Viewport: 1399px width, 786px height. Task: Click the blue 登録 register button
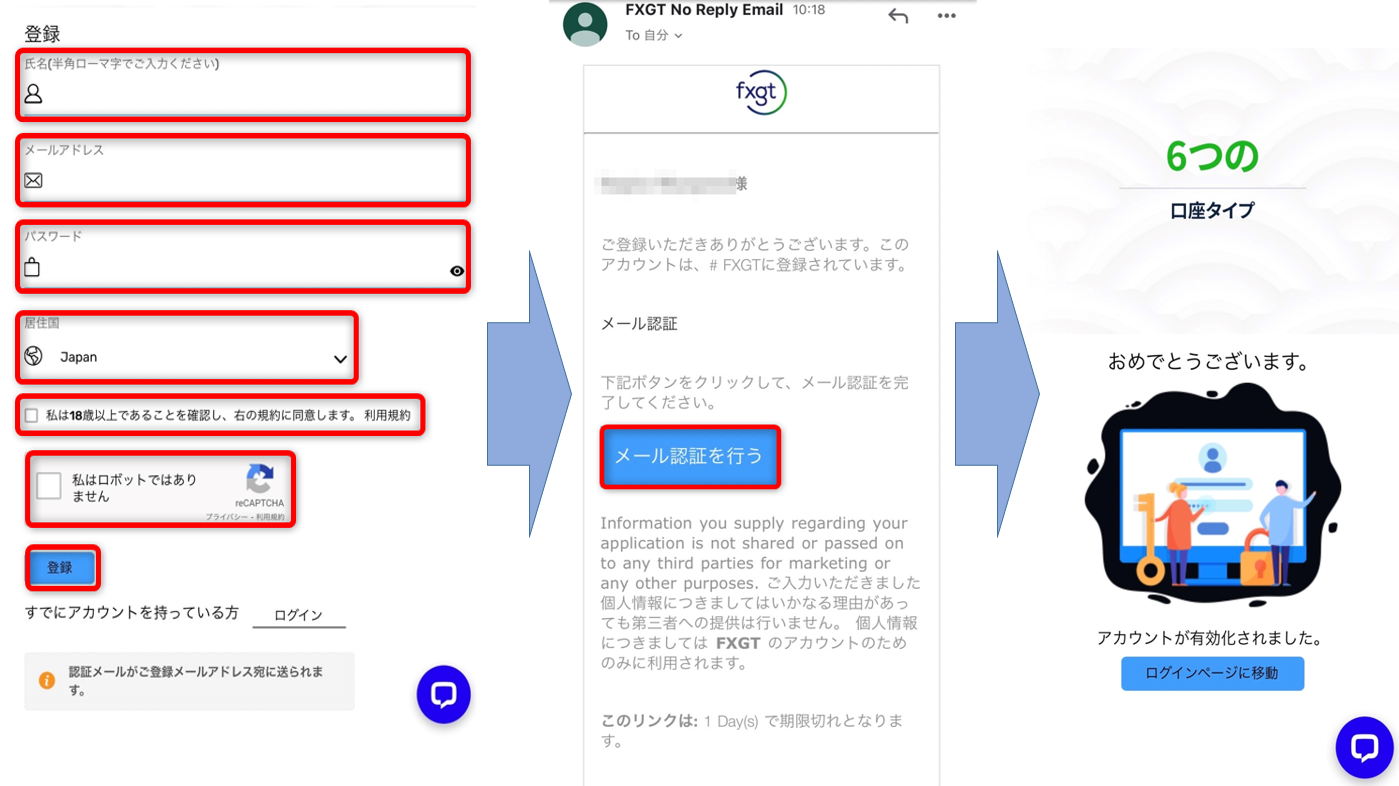(x=61, y=567)
